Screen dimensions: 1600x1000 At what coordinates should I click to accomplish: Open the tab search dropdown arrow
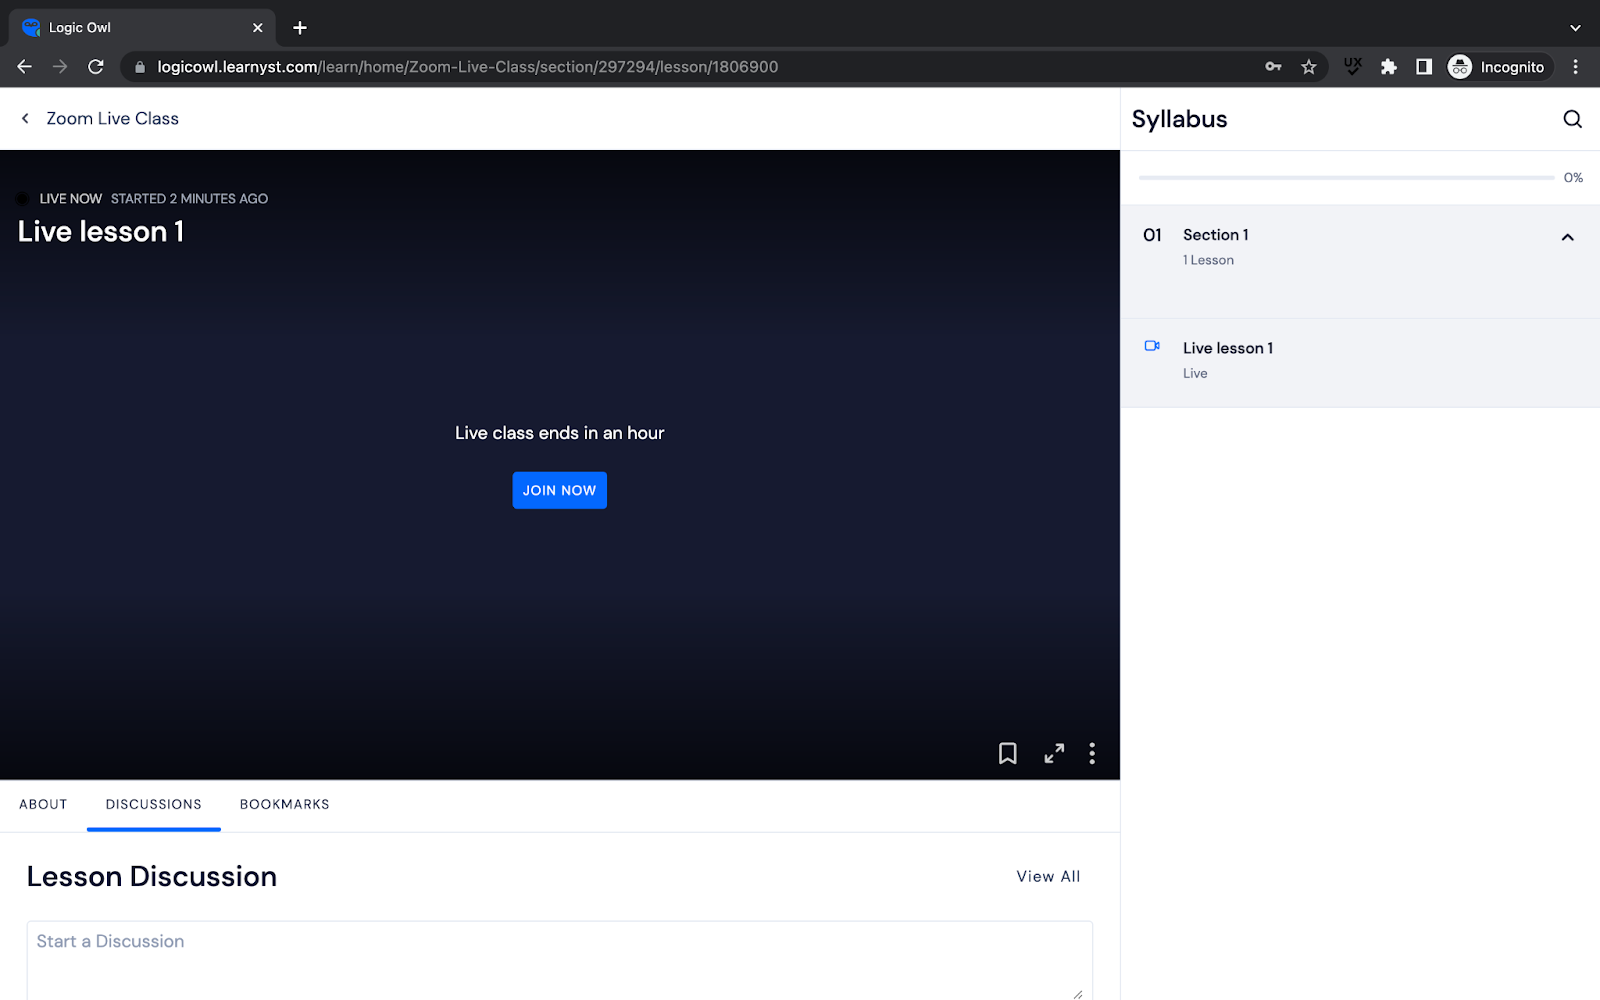1575,28
